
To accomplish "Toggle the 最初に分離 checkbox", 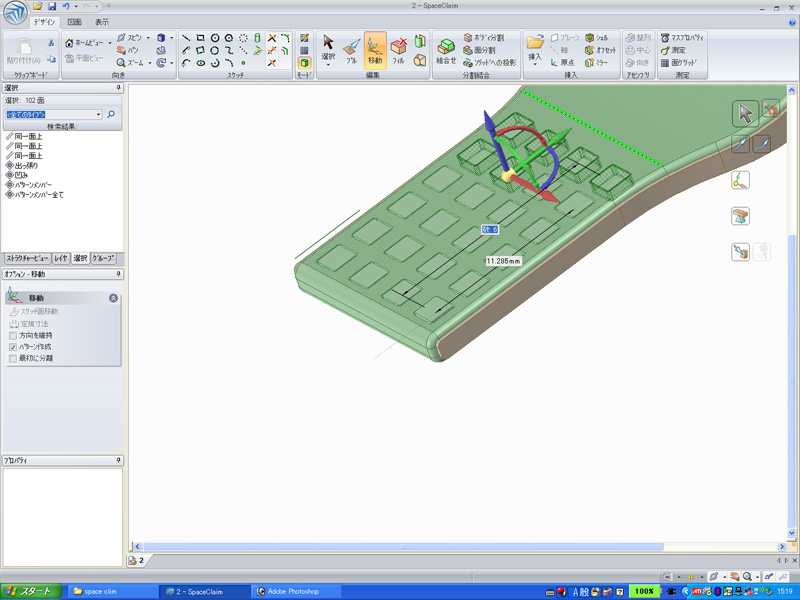I will [13, 358].
